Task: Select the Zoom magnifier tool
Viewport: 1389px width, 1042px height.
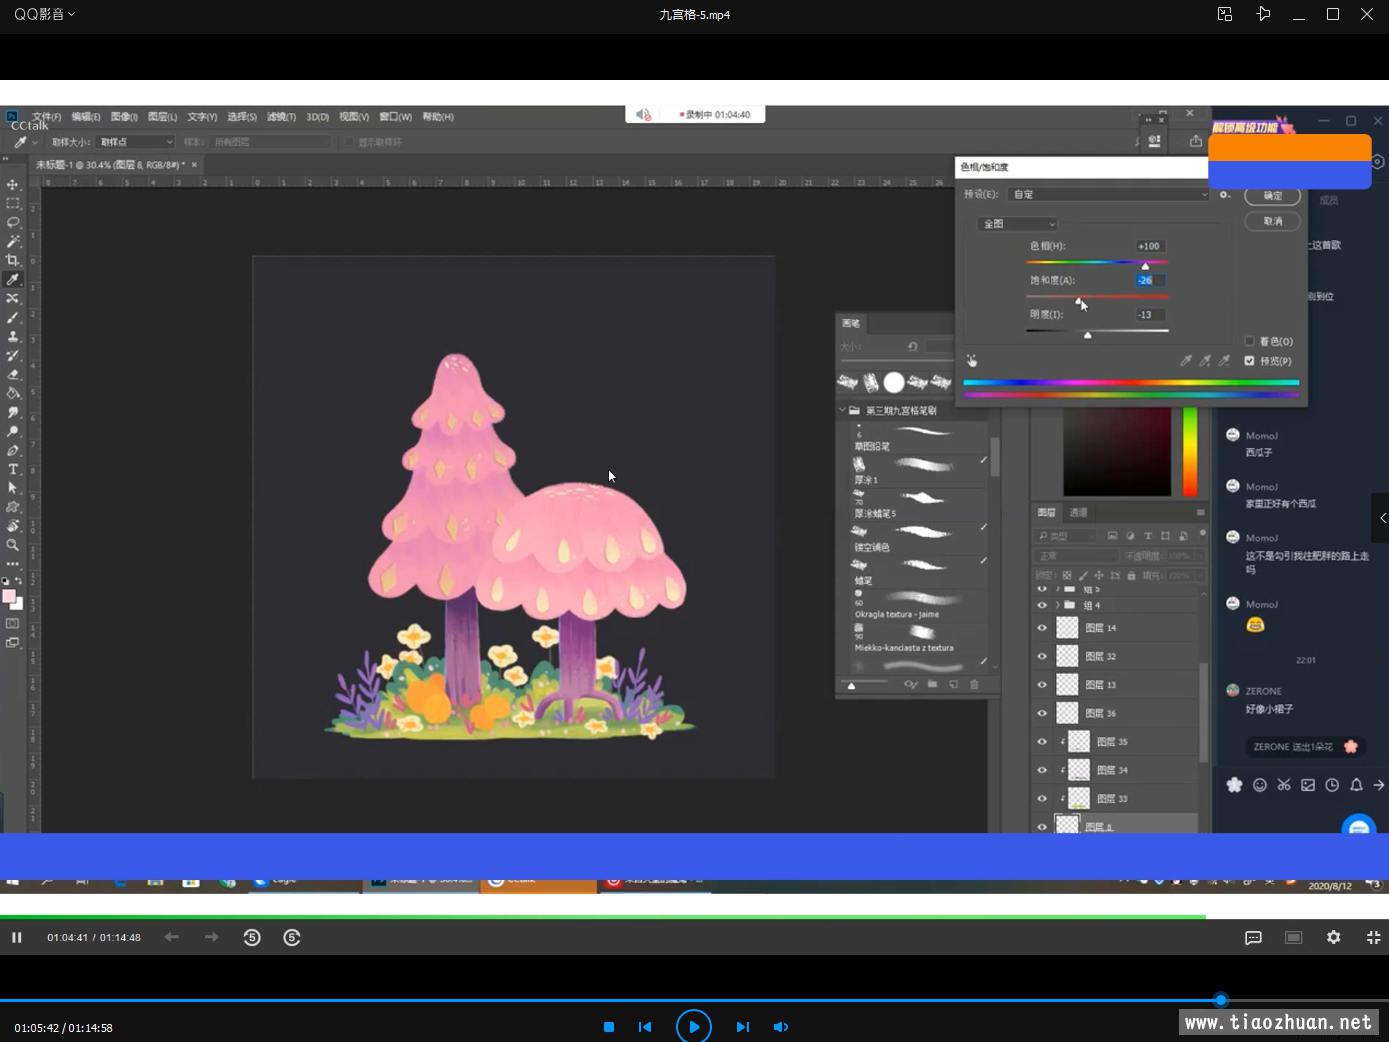Action: coord(13,545)
